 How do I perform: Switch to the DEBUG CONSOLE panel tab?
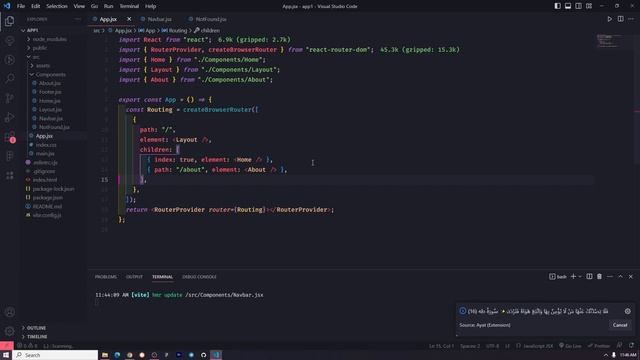pos(199,277)
